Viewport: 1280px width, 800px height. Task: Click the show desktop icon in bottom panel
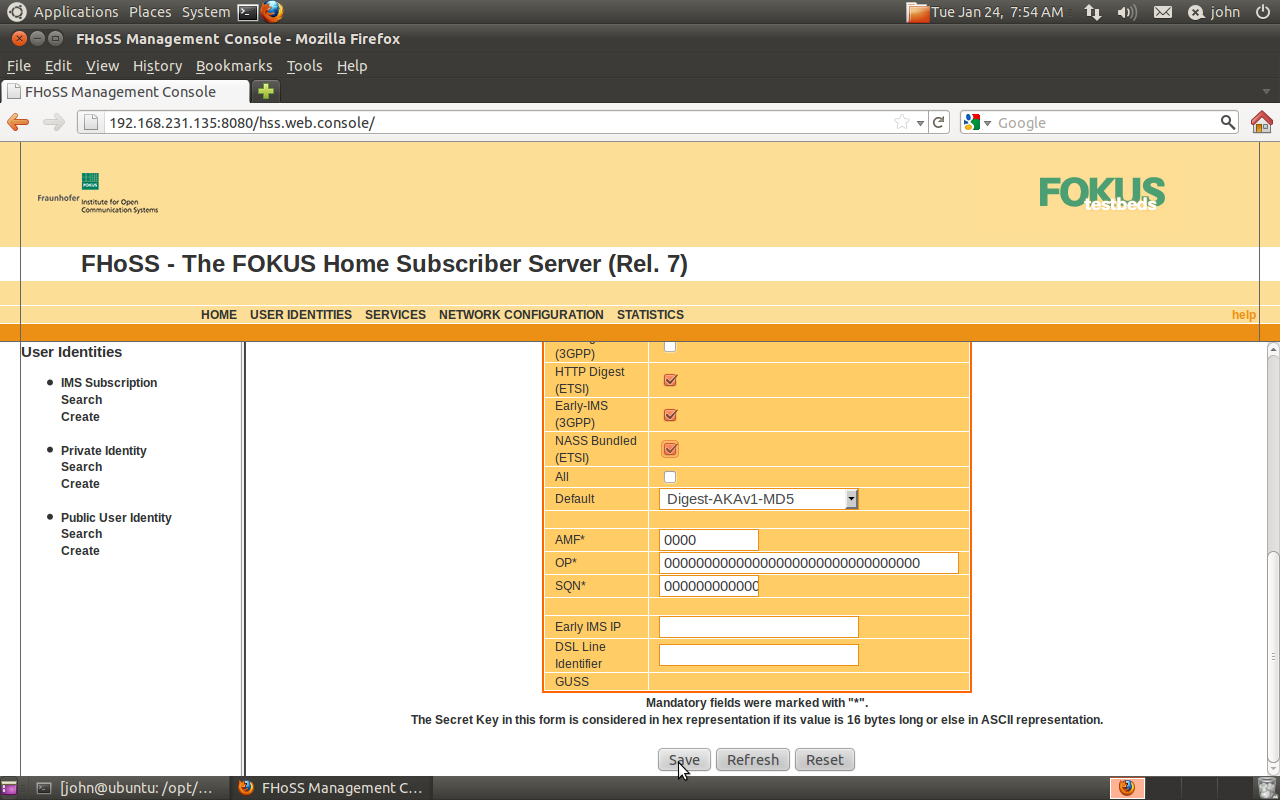9,788
